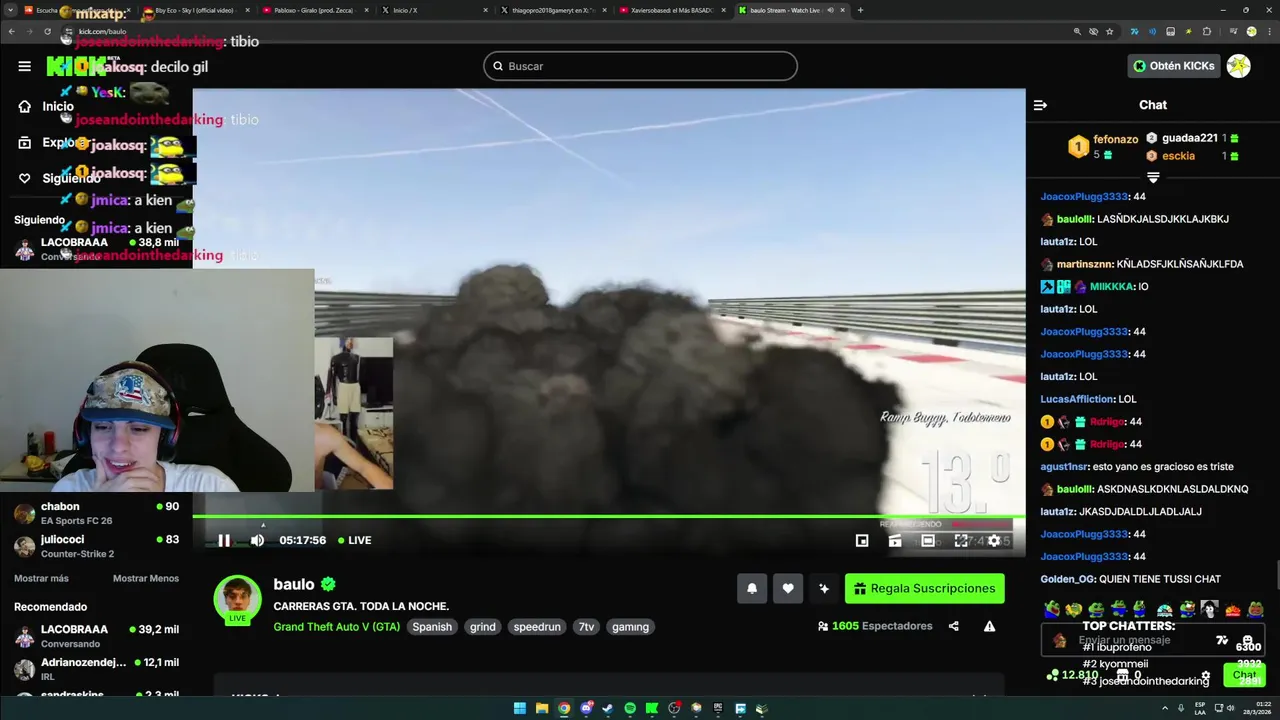Open Discord from taskbar

[586, 708]
